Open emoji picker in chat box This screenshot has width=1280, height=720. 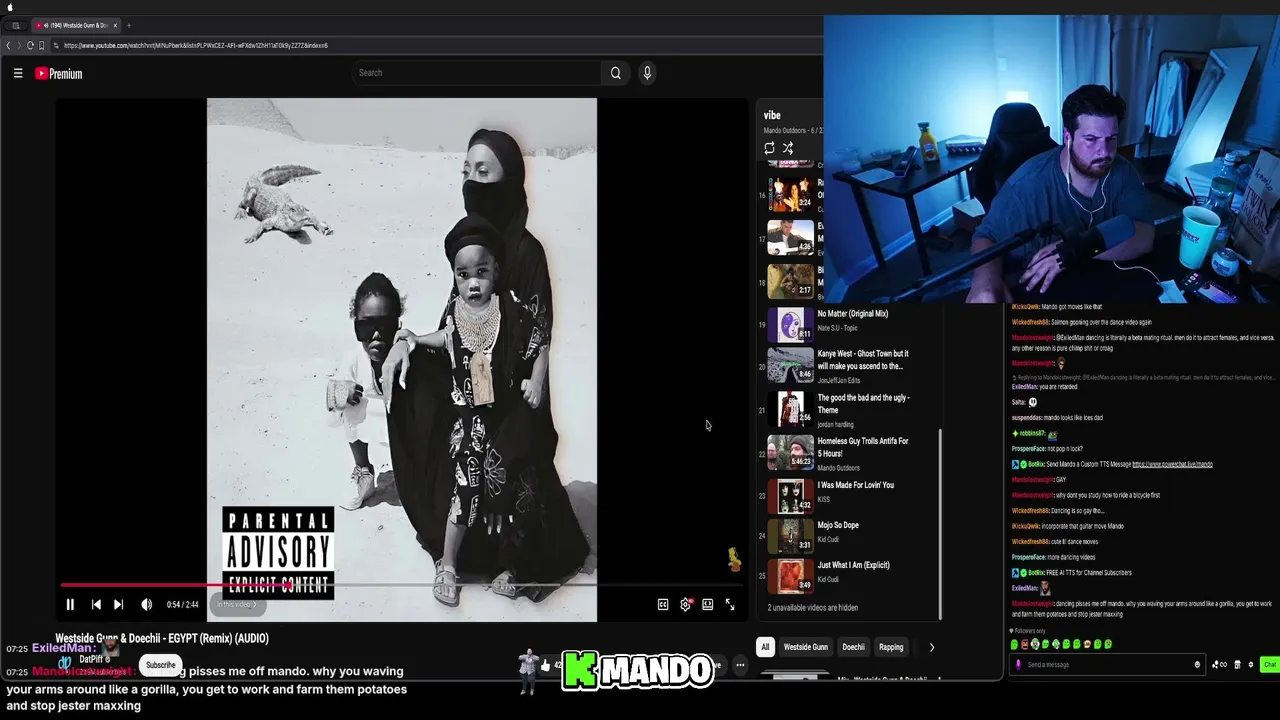[x=1197, y=664]
